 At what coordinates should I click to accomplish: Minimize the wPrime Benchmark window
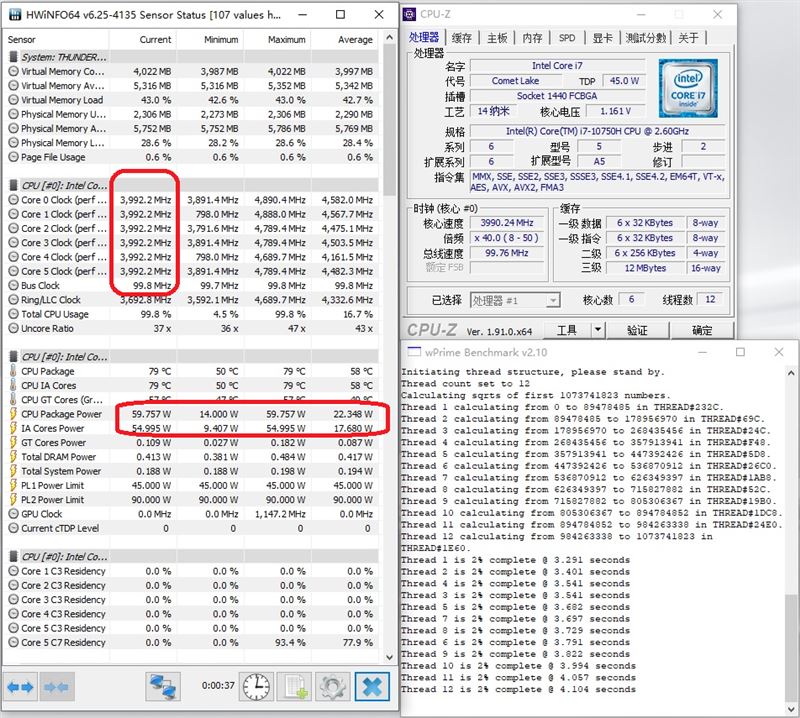702,352
